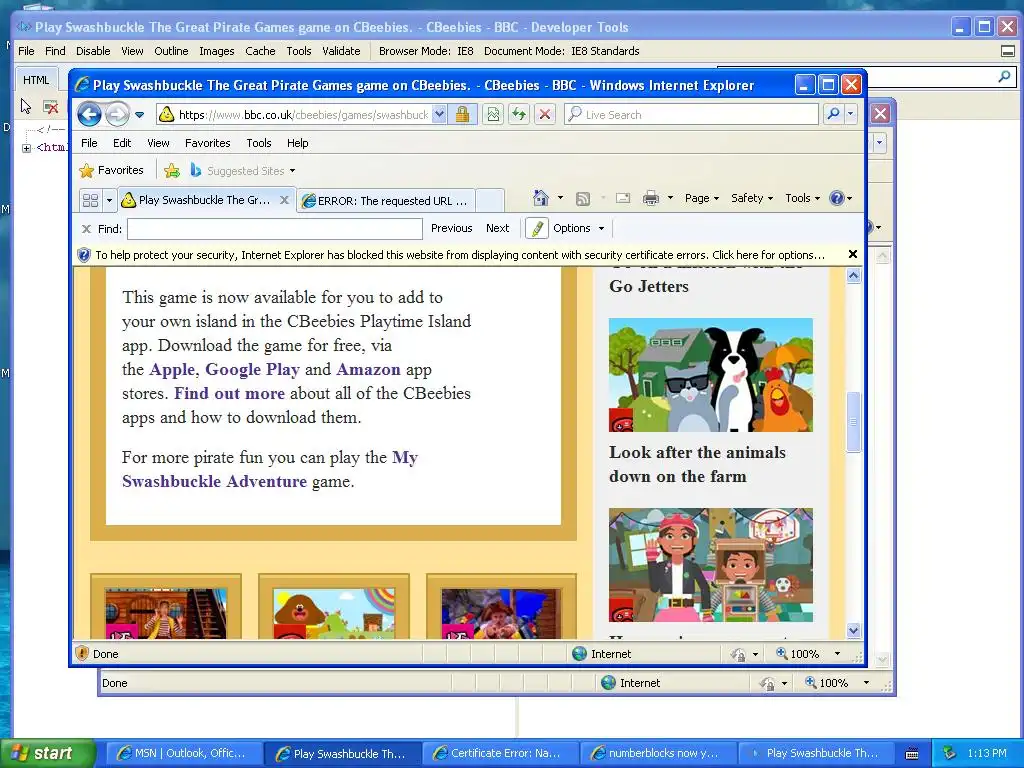Open the Quick Tabs grid icon
The width and height of the screenshot is (1024, 768).
point(90,200)
